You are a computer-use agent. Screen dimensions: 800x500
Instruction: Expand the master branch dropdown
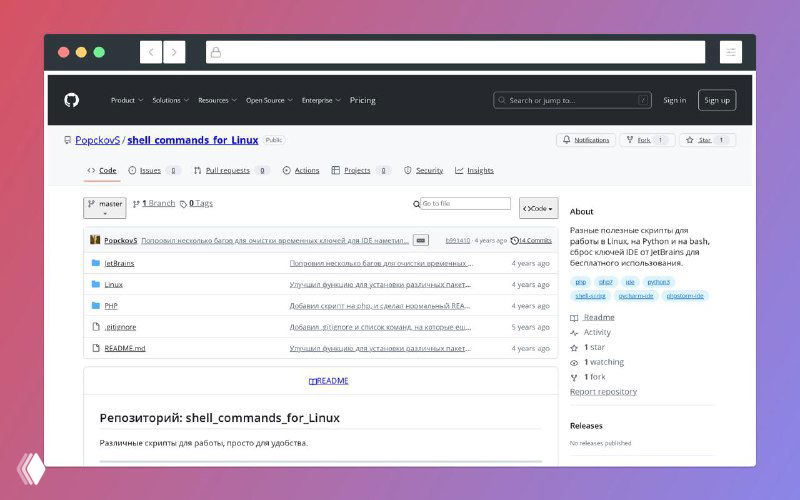(x=105, y=207)
